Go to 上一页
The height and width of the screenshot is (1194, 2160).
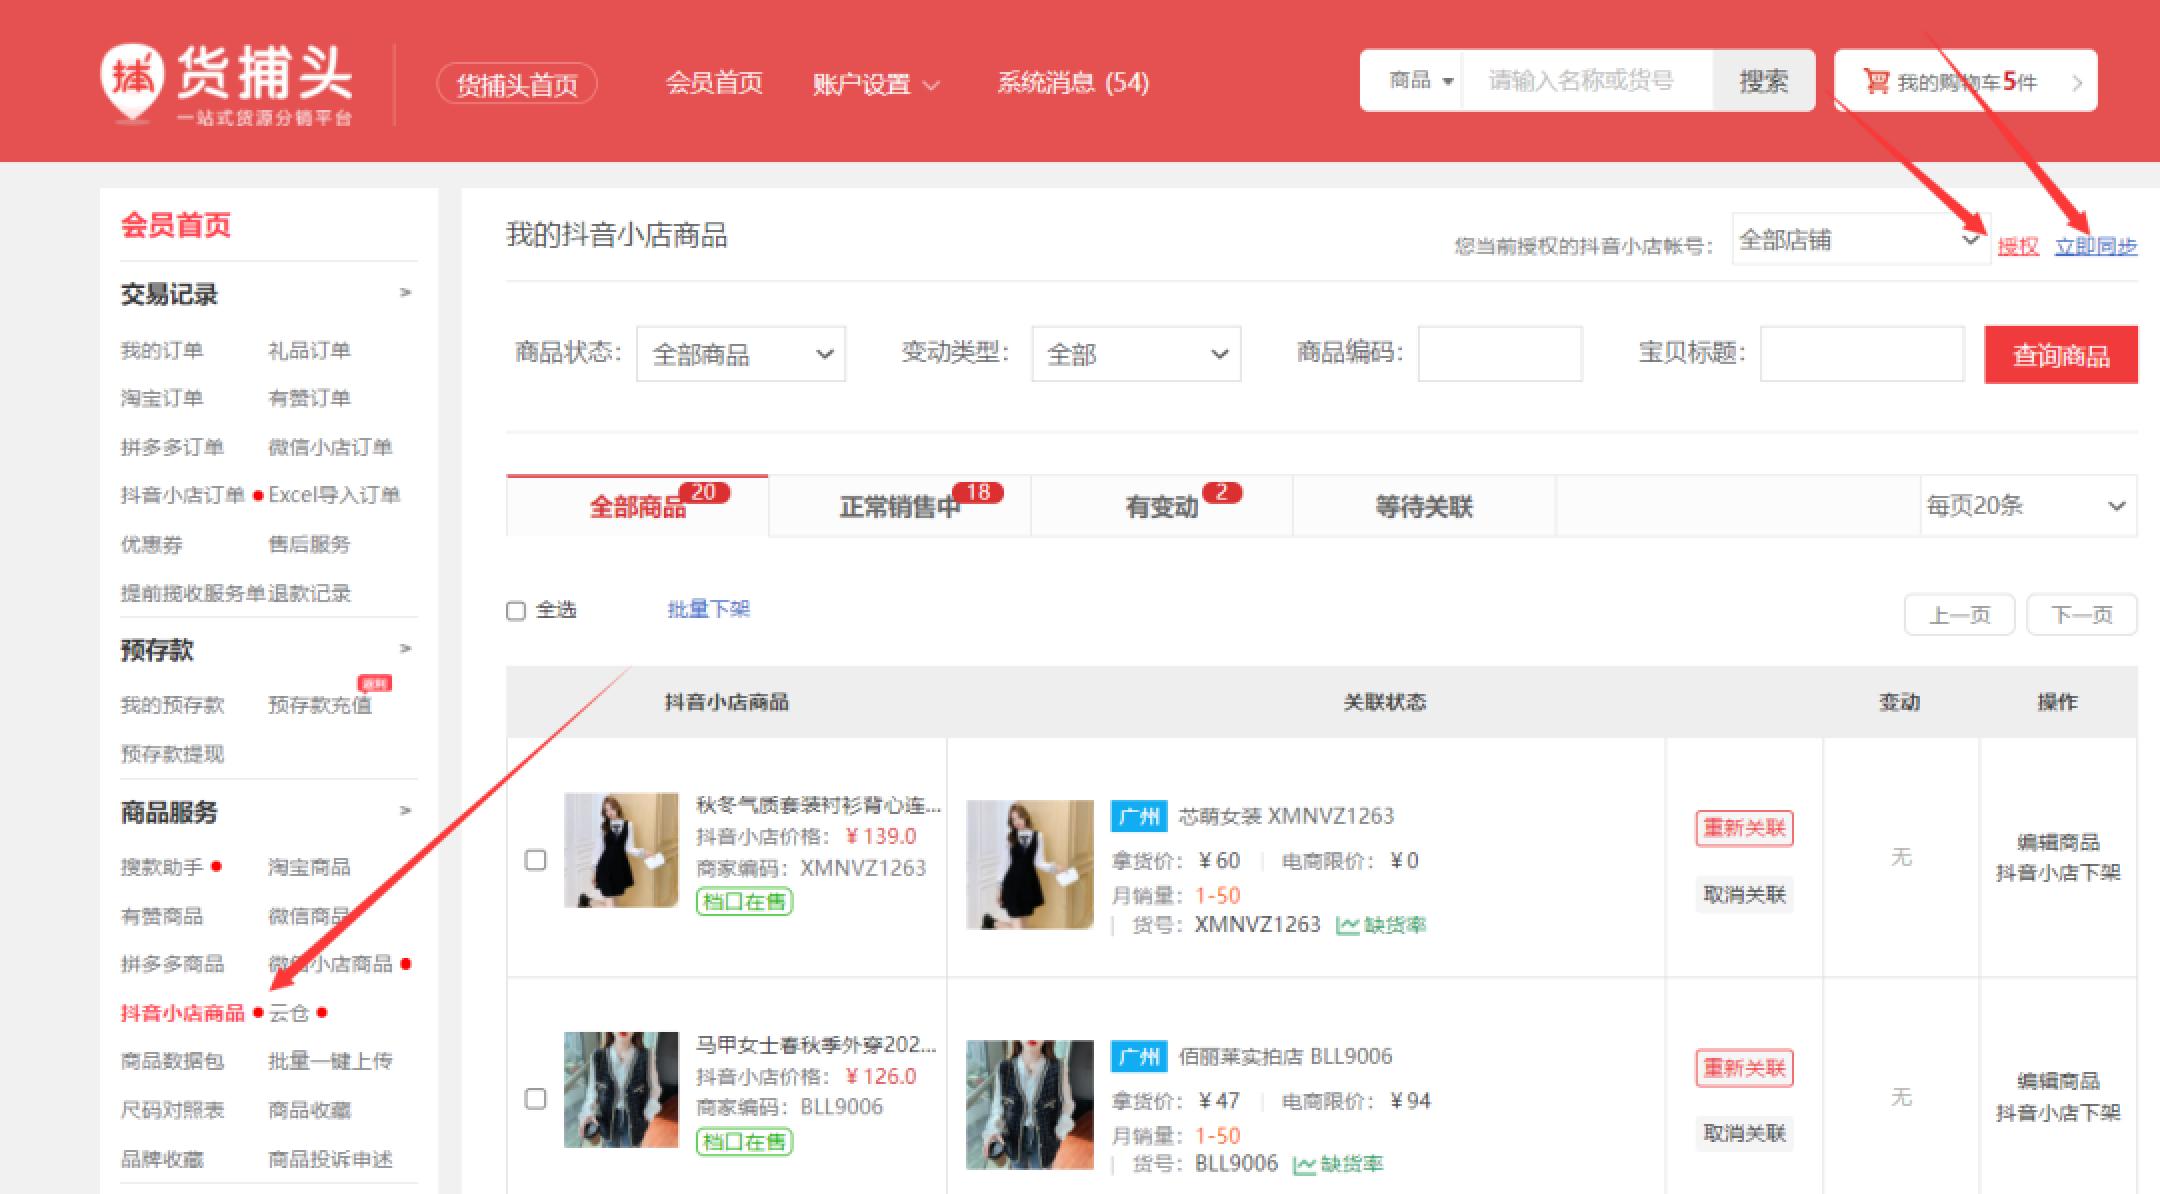coord(1960,614)
